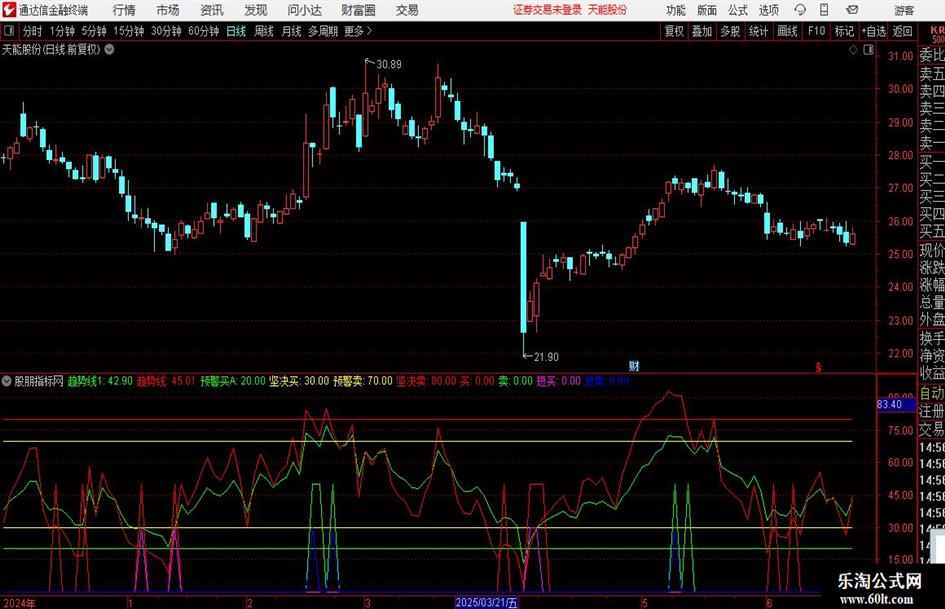Open the 资讯 menu
This screenshot has width=945, height=609.
click(x=212, y=10)
